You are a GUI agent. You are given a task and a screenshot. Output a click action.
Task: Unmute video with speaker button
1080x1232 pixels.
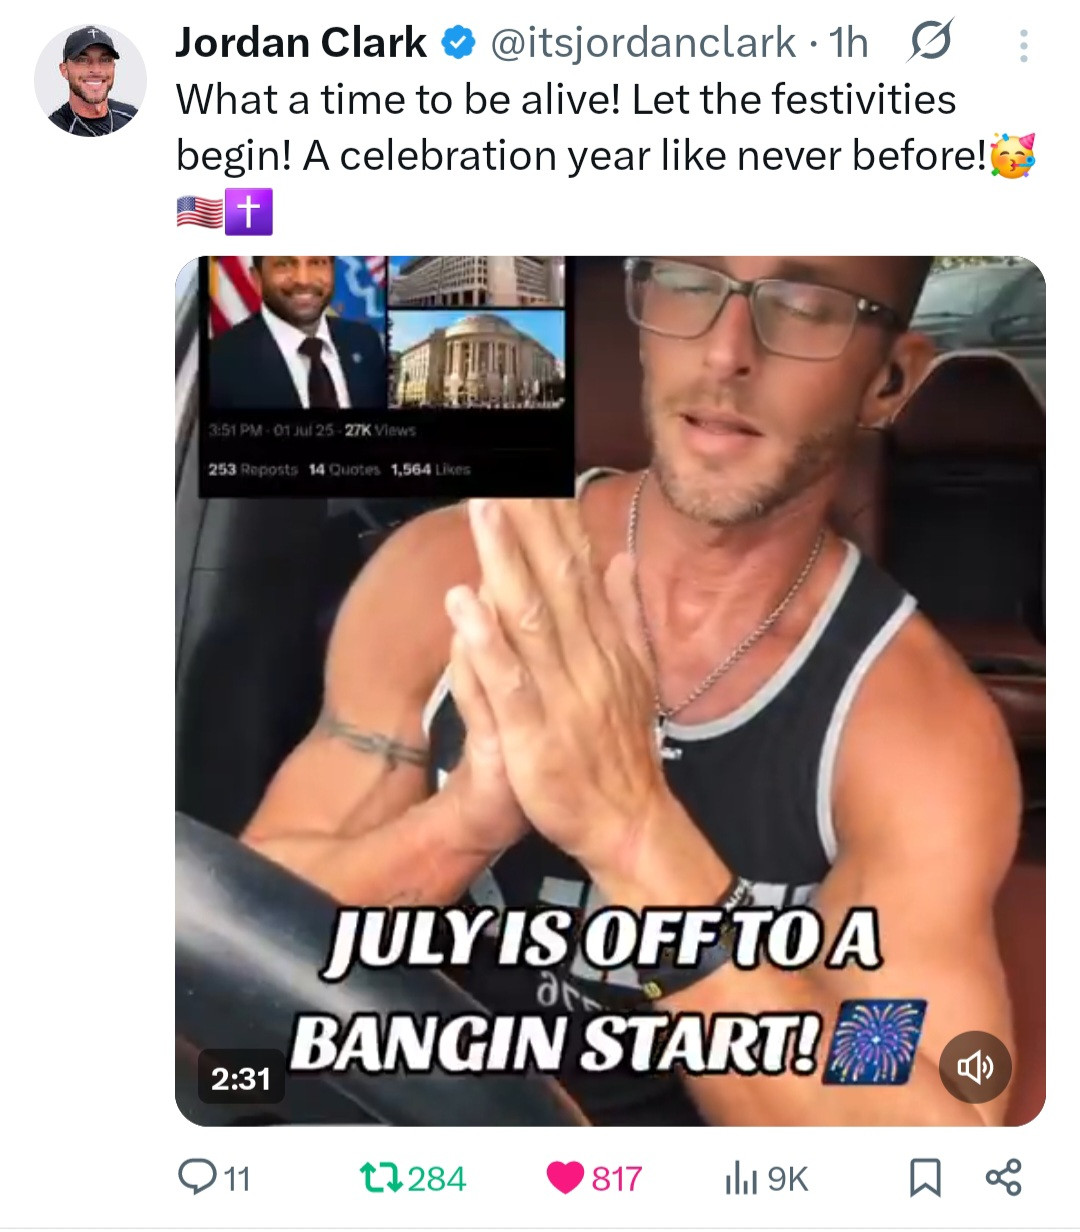[x=976, y=1067]
